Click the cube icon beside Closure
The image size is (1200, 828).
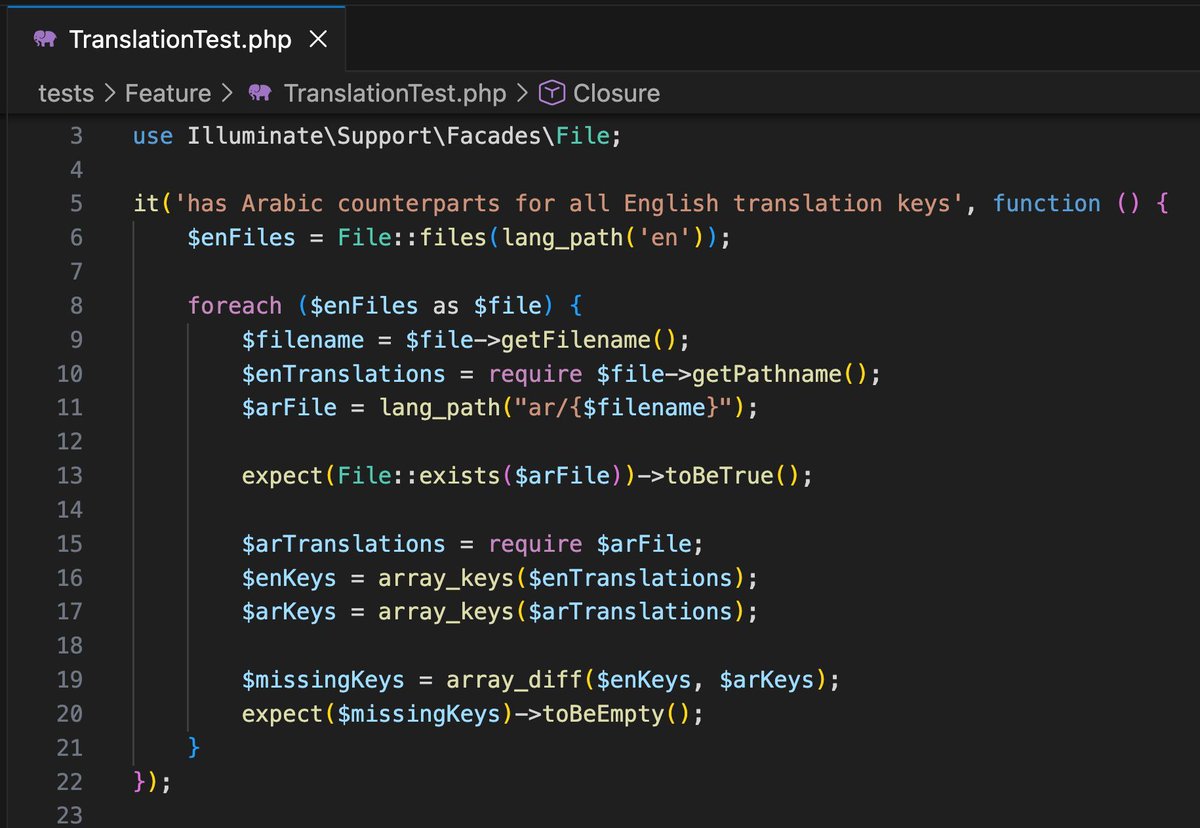tap(551, 93)
